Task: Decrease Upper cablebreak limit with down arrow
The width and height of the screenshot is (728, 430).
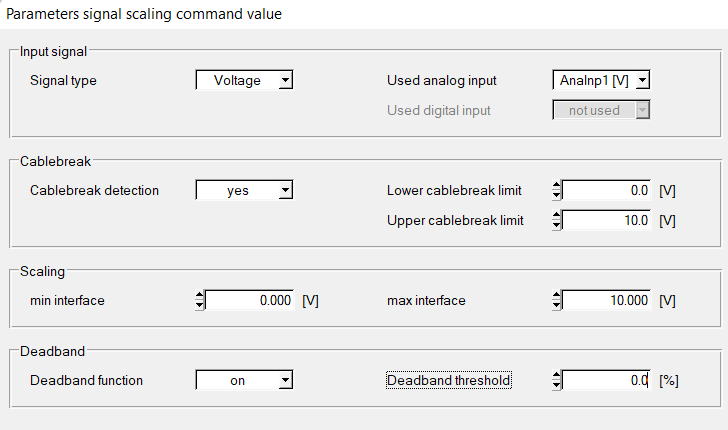Action: coord(557,224)
